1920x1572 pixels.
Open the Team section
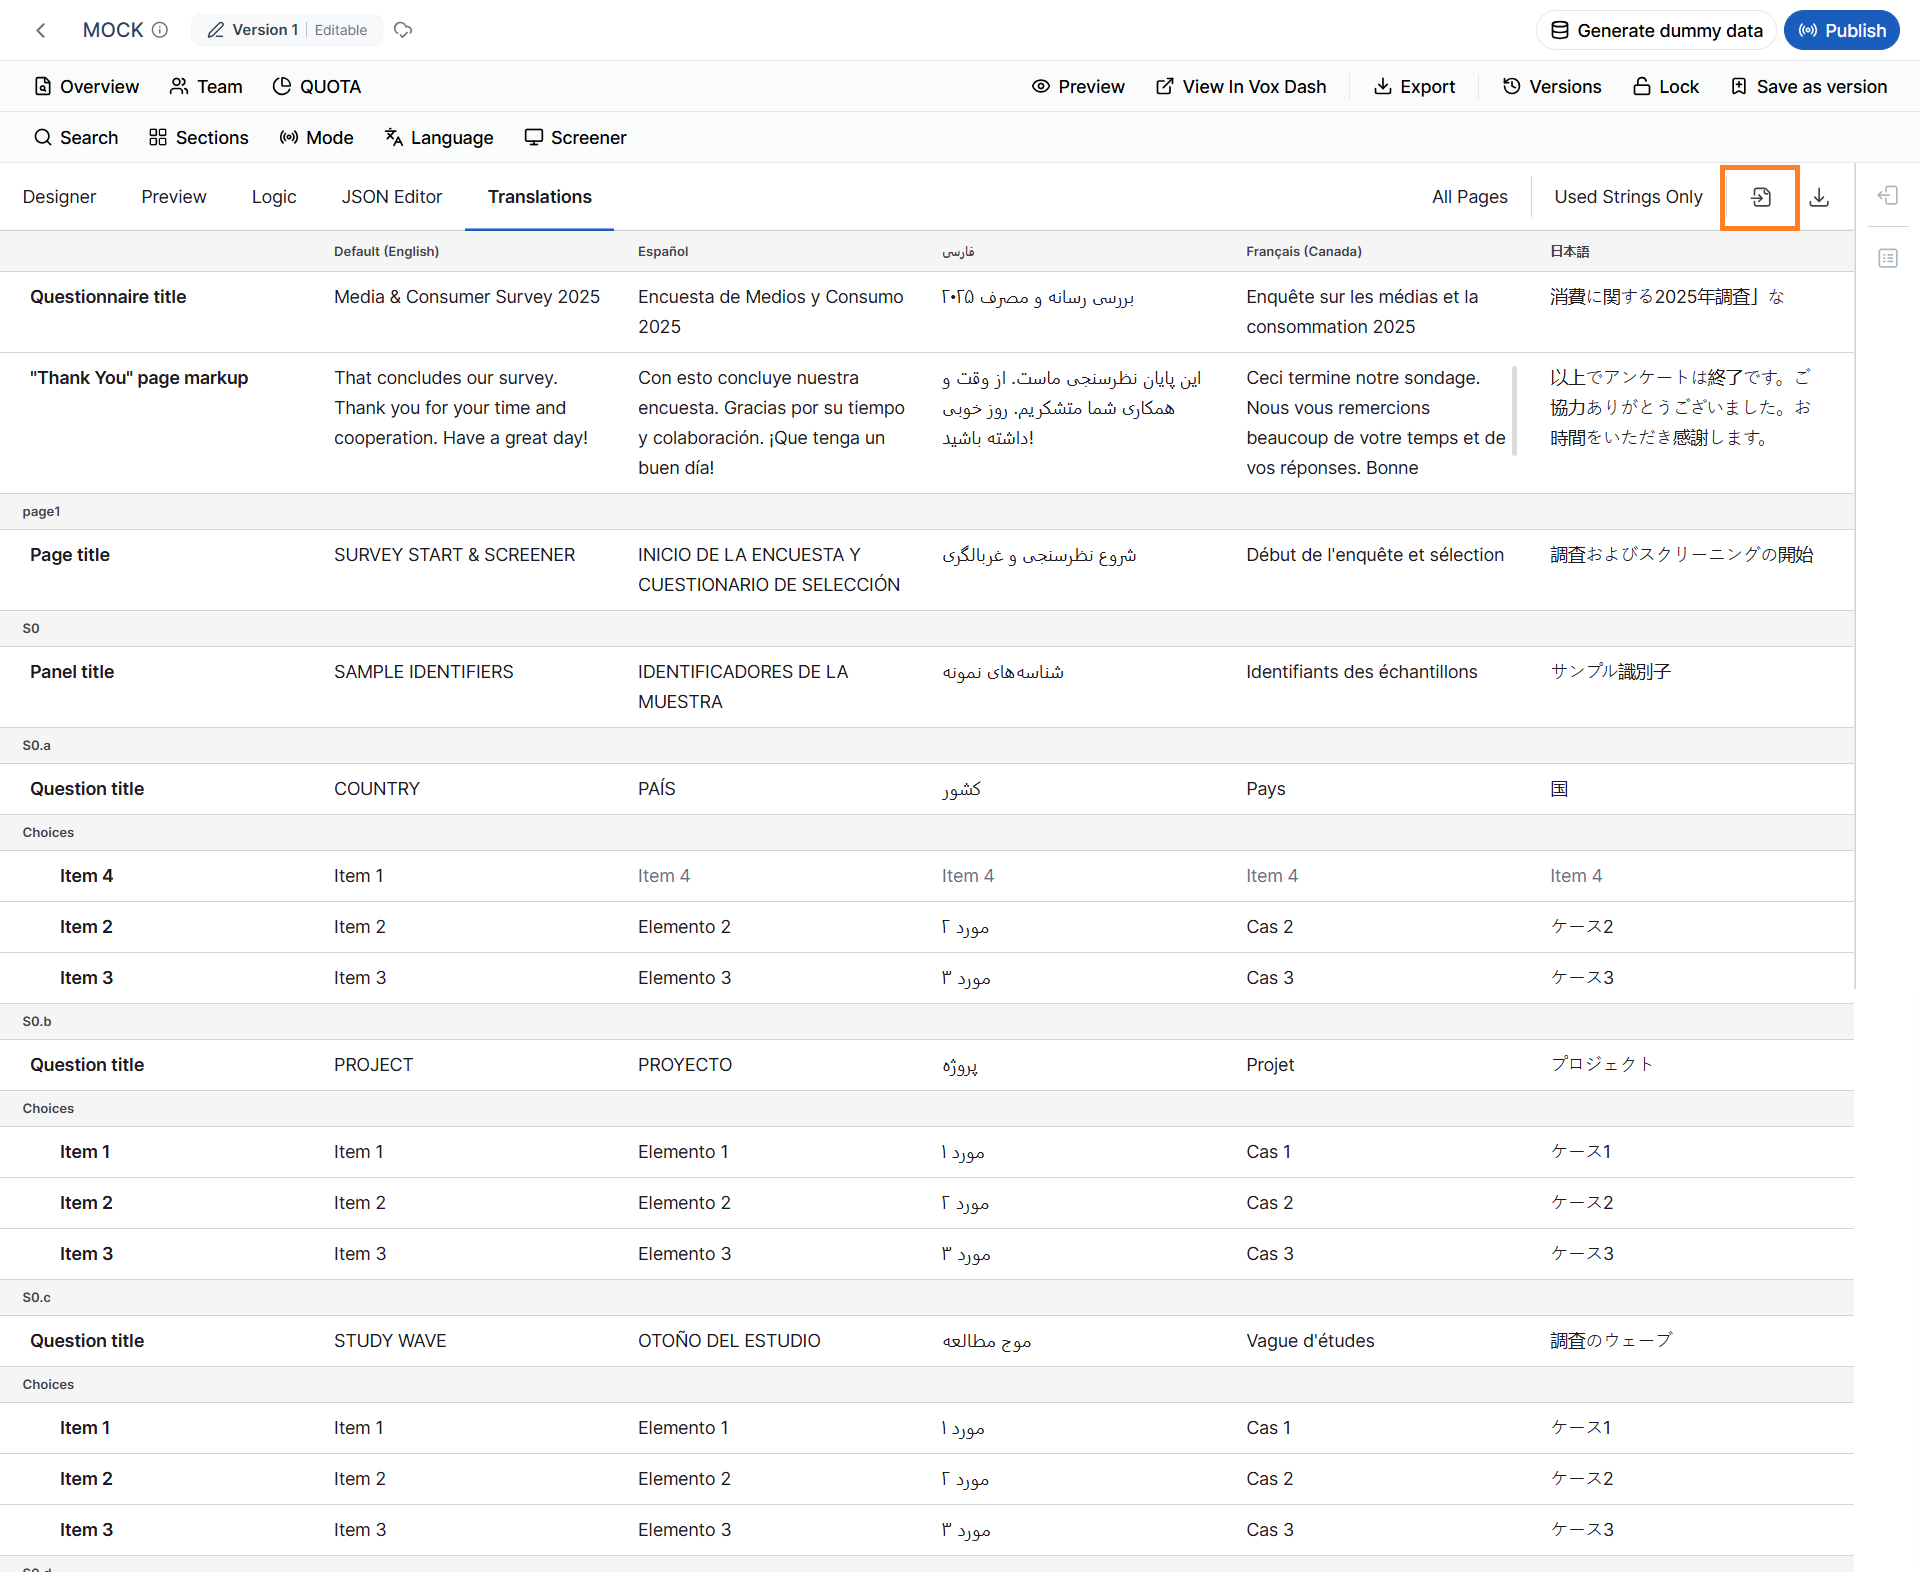pos(206,86)
